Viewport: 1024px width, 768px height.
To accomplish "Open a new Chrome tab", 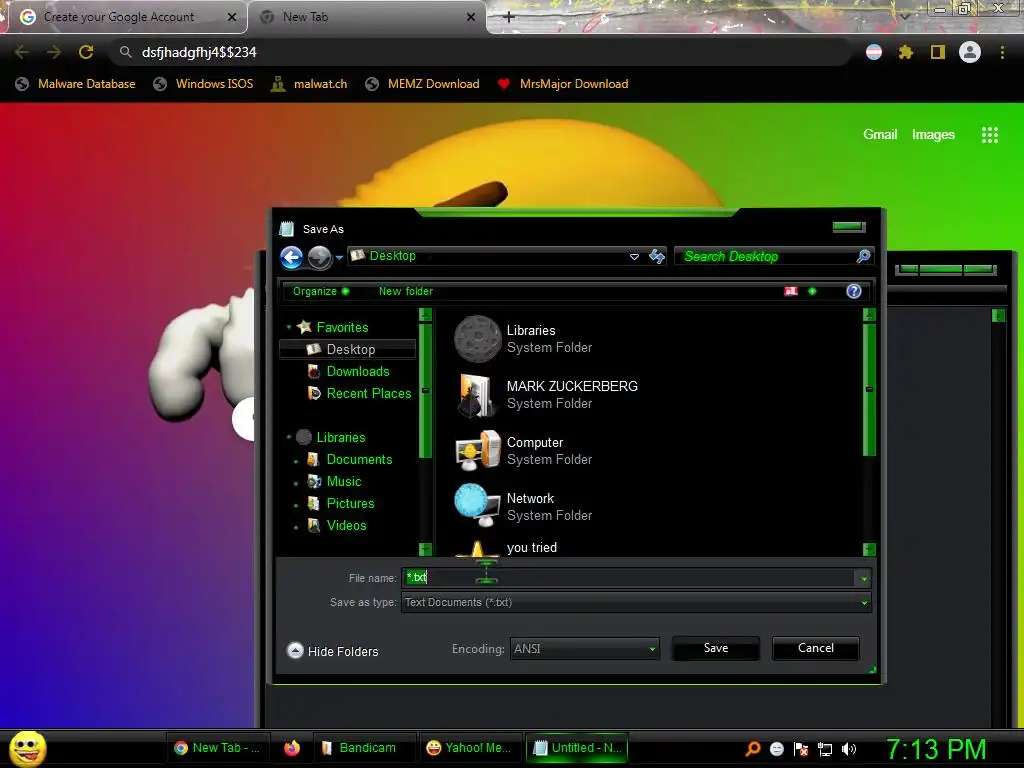I will click(x=509, y=17).
